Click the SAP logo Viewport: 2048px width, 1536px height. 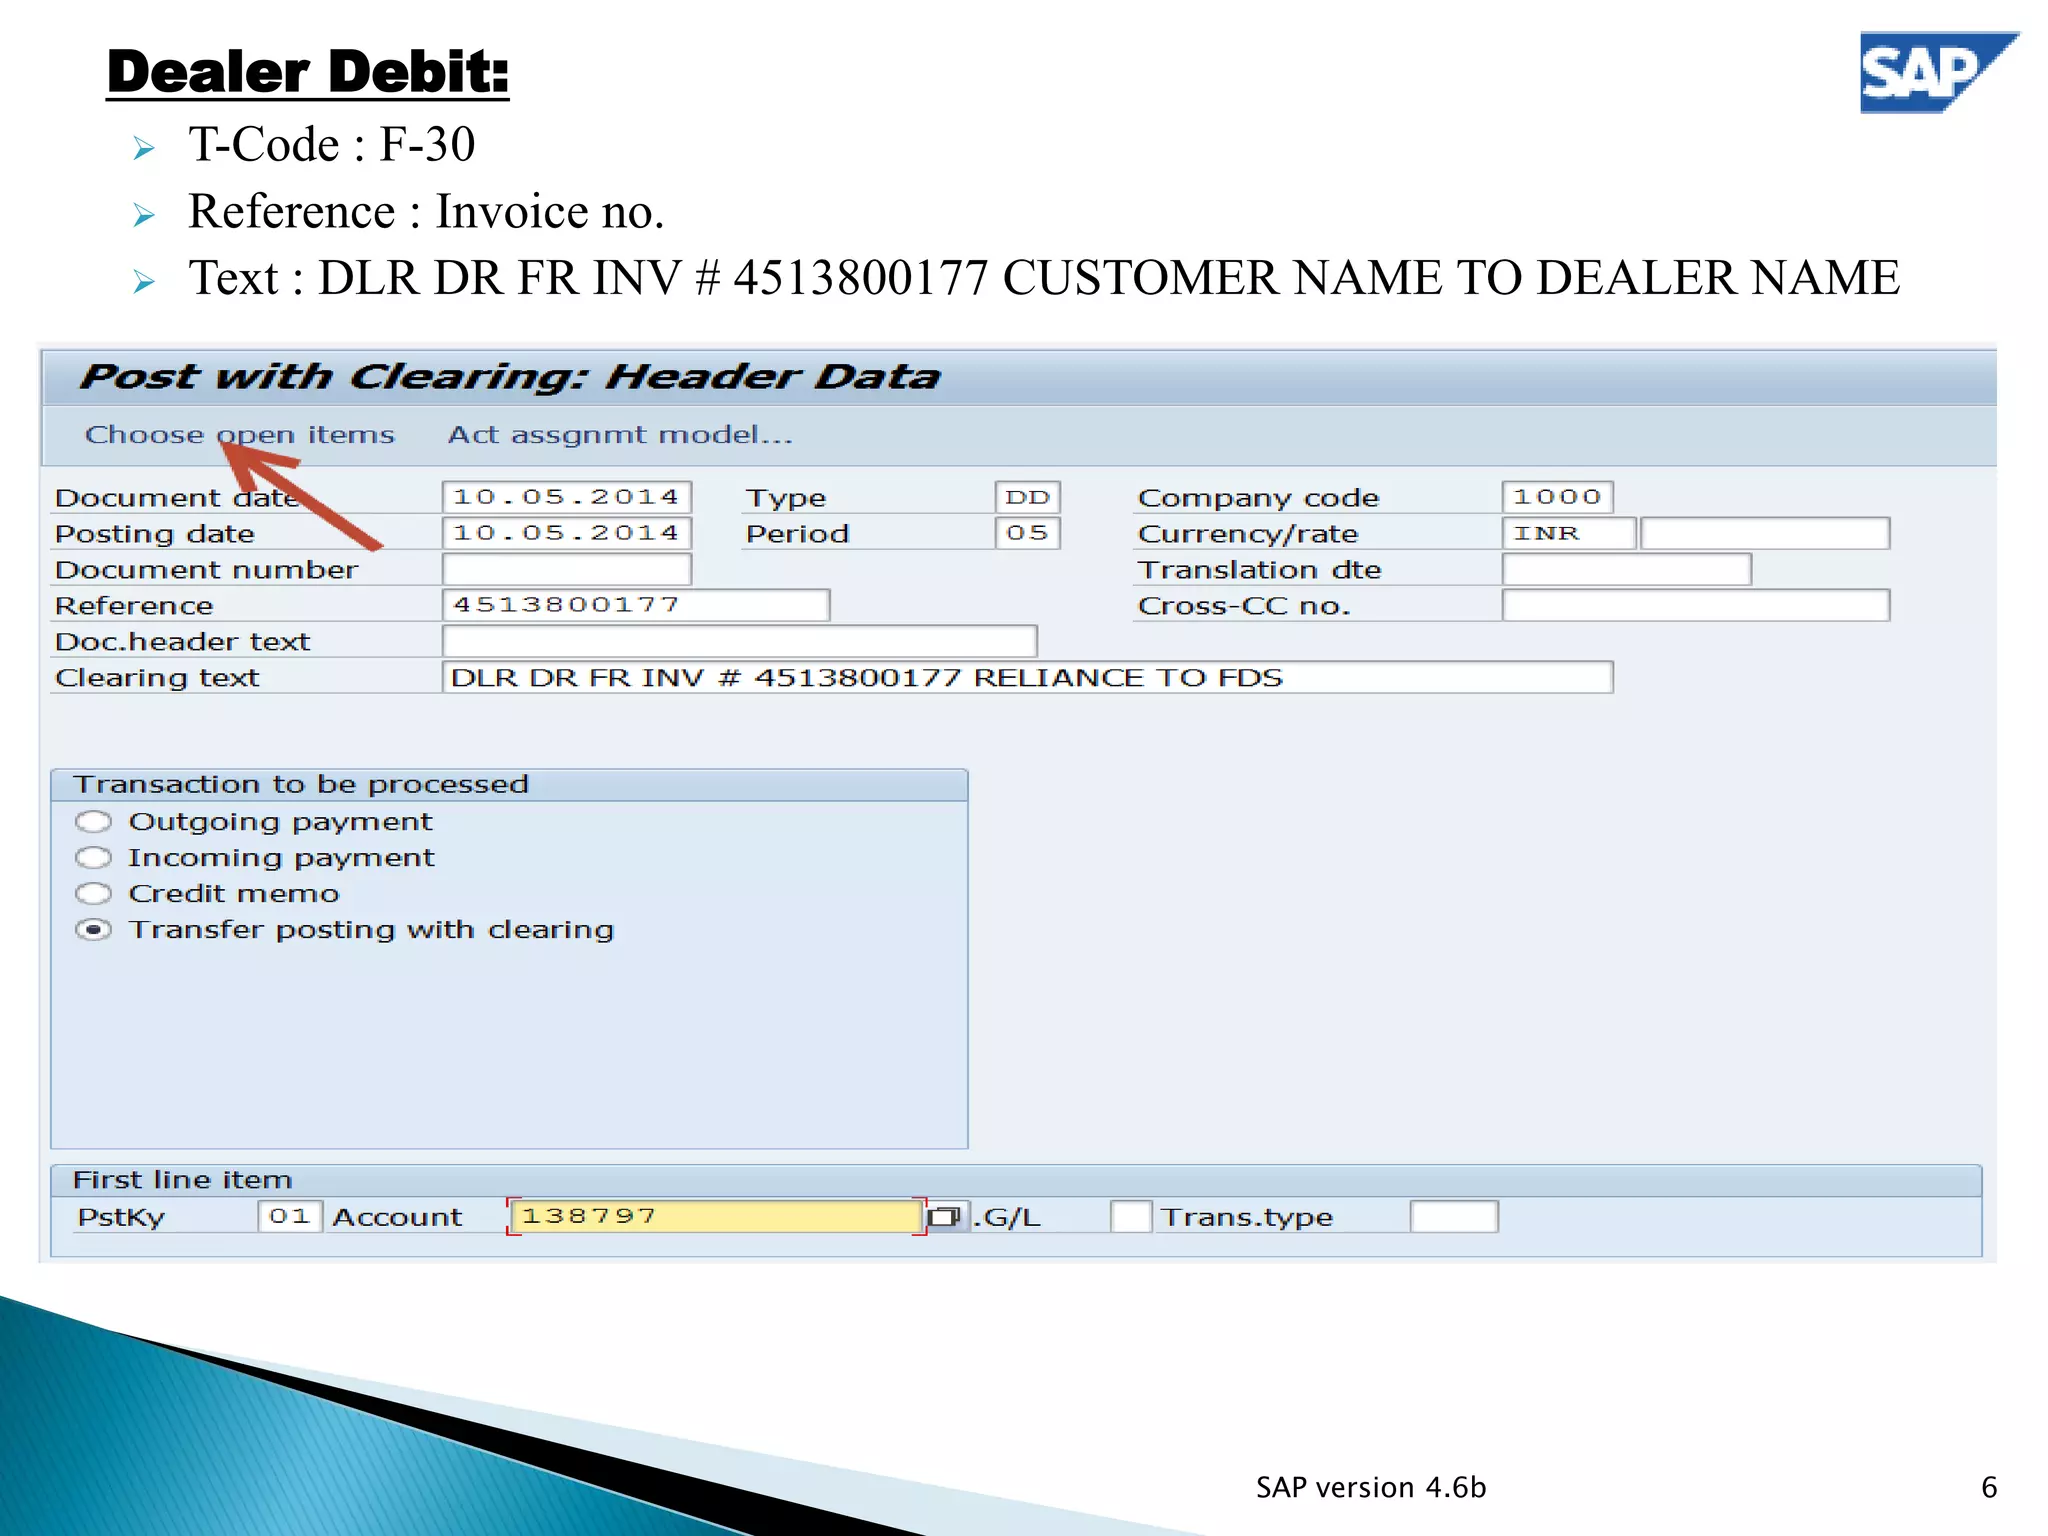[1938, 72]
